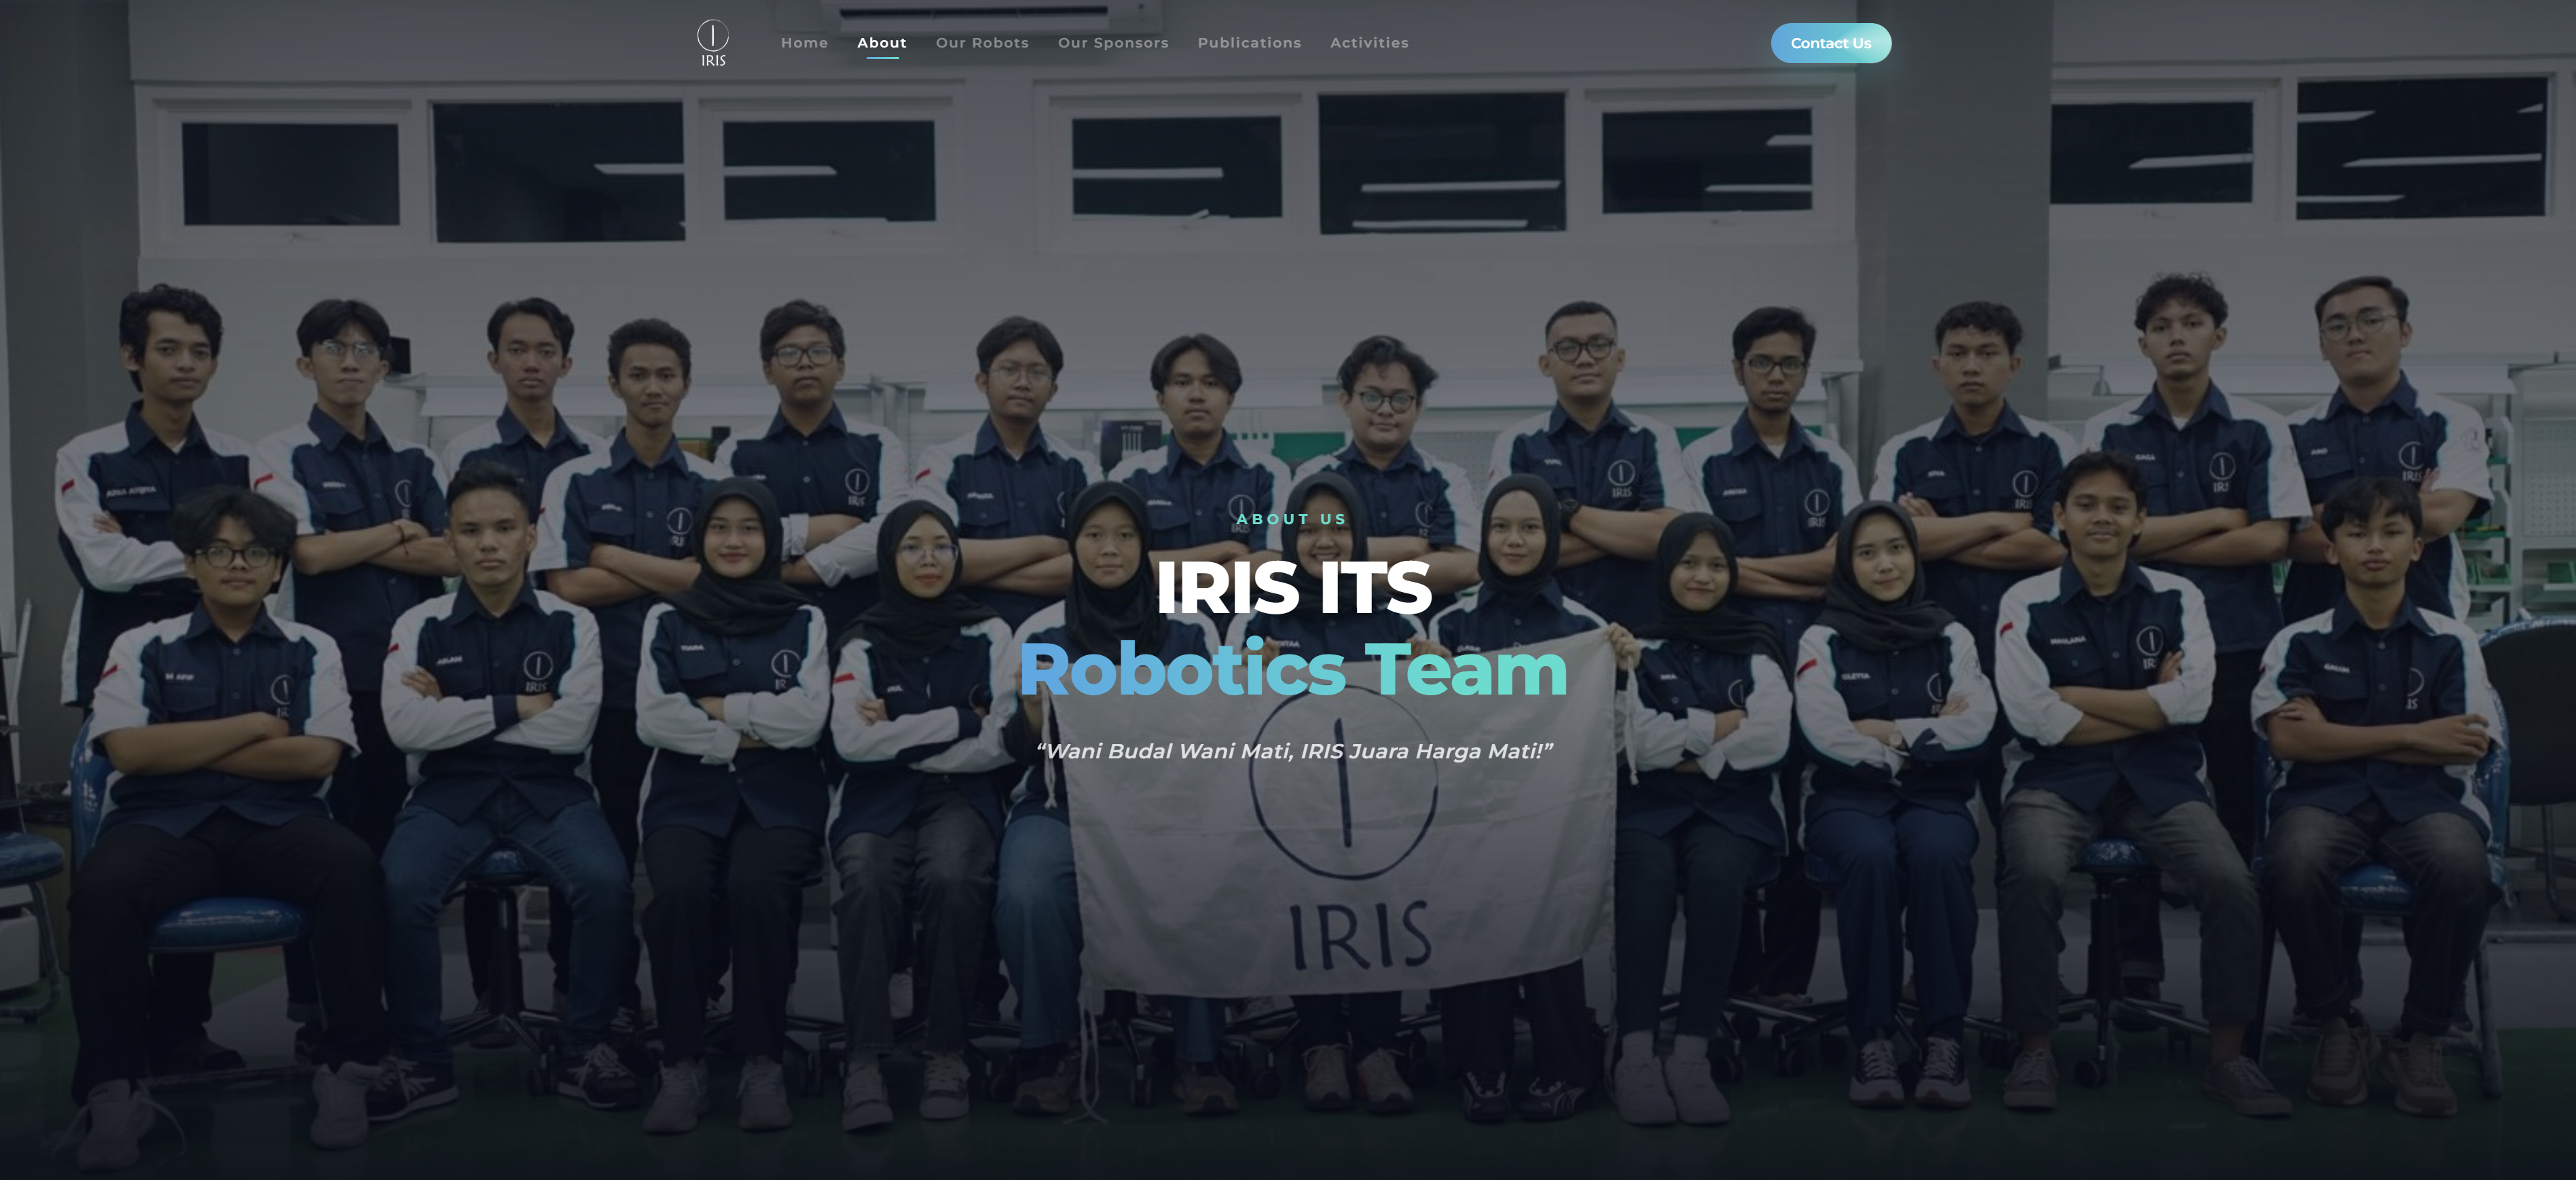
Task: Click the Wani Budal Wani Mati motto
Action: [x=1294, y=751]
